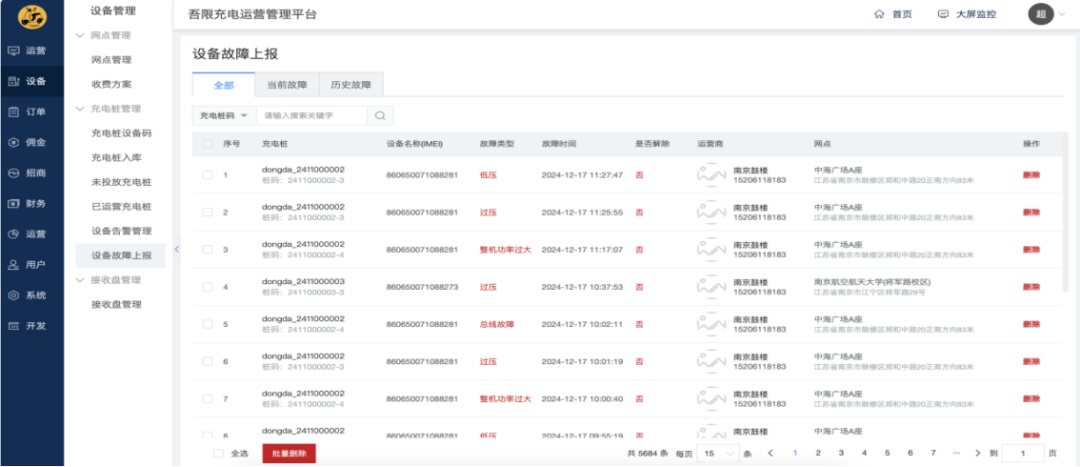Go to page 2
Screen dimensions: 1080x467
[818, 453]
